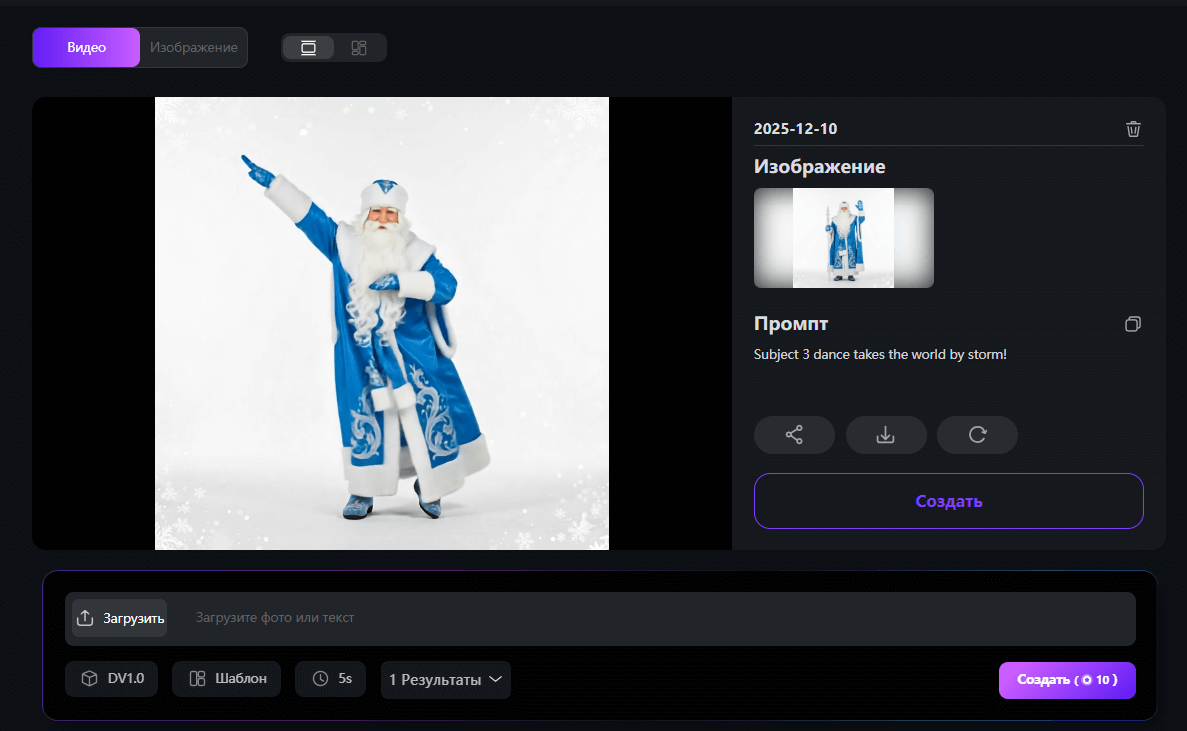Copy the prompt using the copy icon

[1132, 324]
